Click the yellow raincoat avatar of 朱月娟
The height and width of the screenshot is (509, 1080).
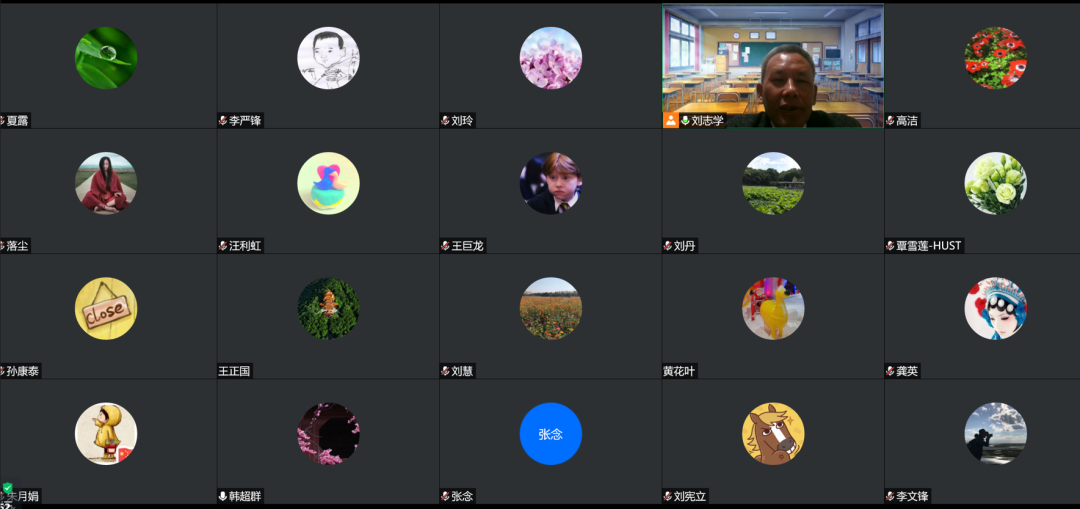(x=105, y=434)
